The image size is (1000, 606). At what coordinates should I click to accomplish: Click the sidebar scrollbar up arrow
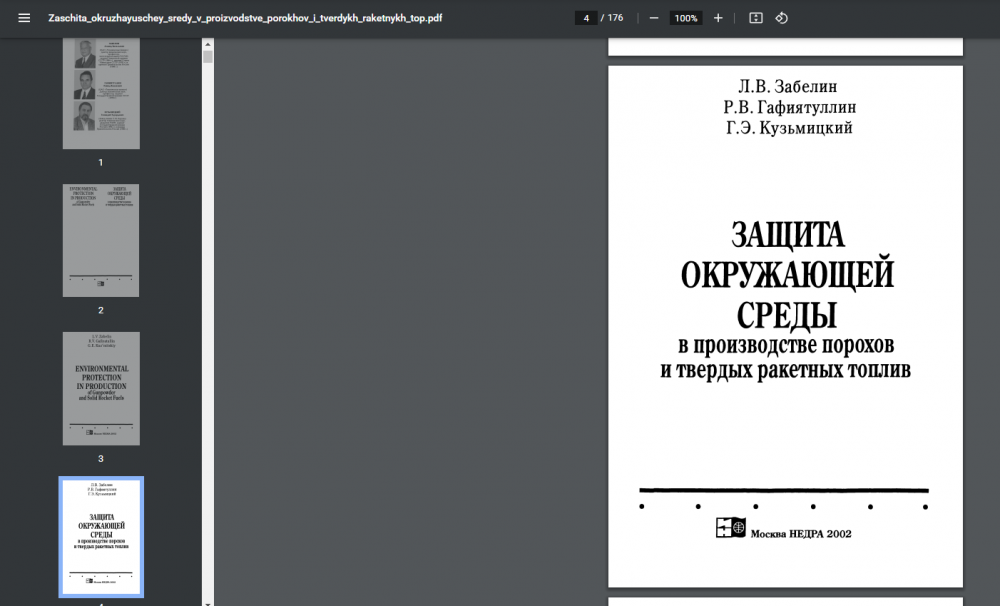click(x=208, y=44)
